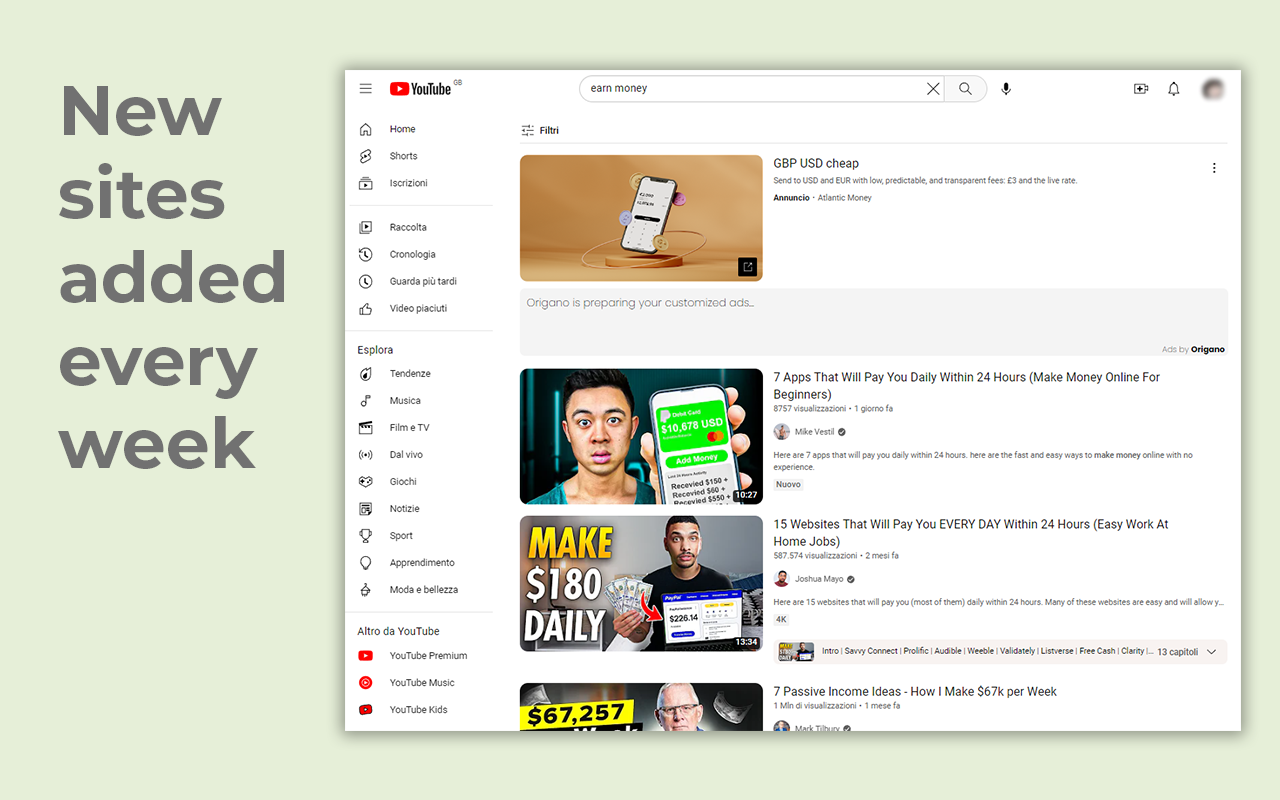Viewport: 1280px width, 800px height.
Task: Click the Home house icon in sidebar
Action: click(x=366, y=129)
